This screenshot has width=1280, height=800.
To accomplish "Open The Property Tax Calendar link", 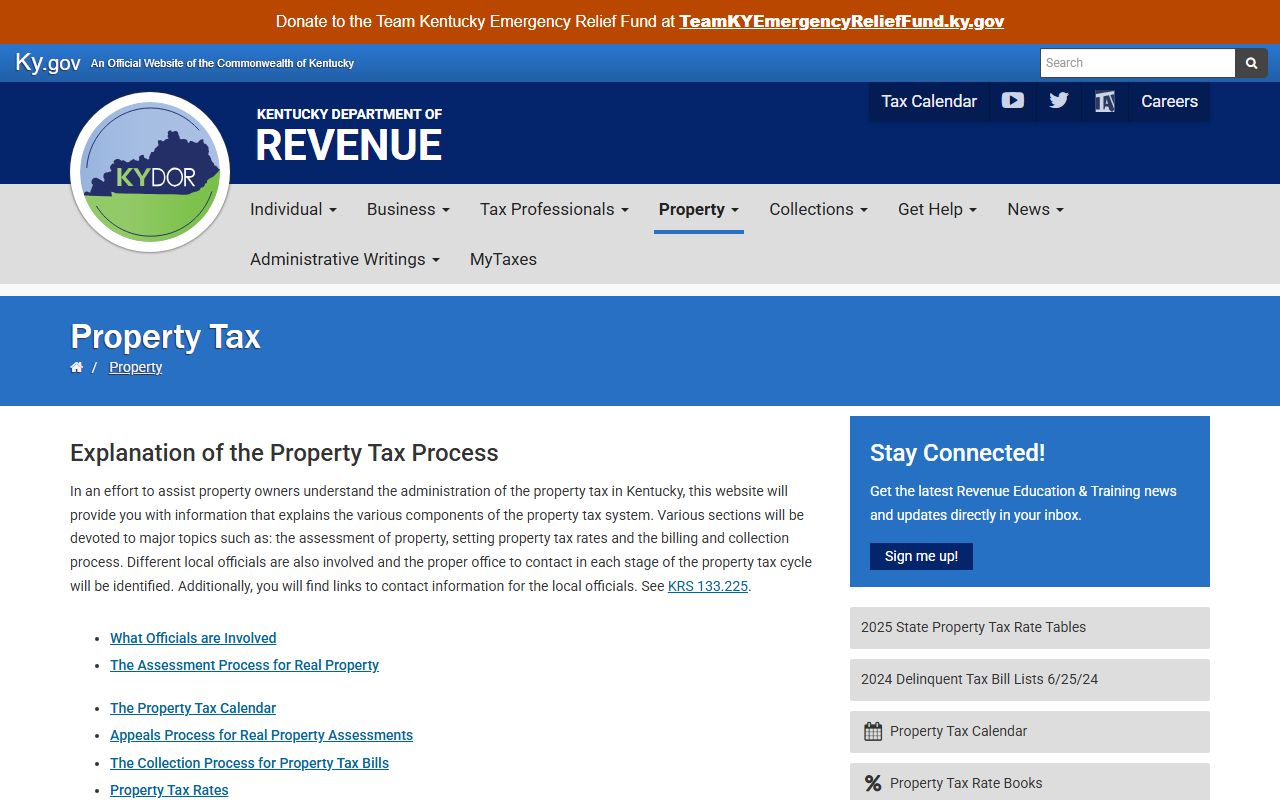I will click(x=193, y=708).
